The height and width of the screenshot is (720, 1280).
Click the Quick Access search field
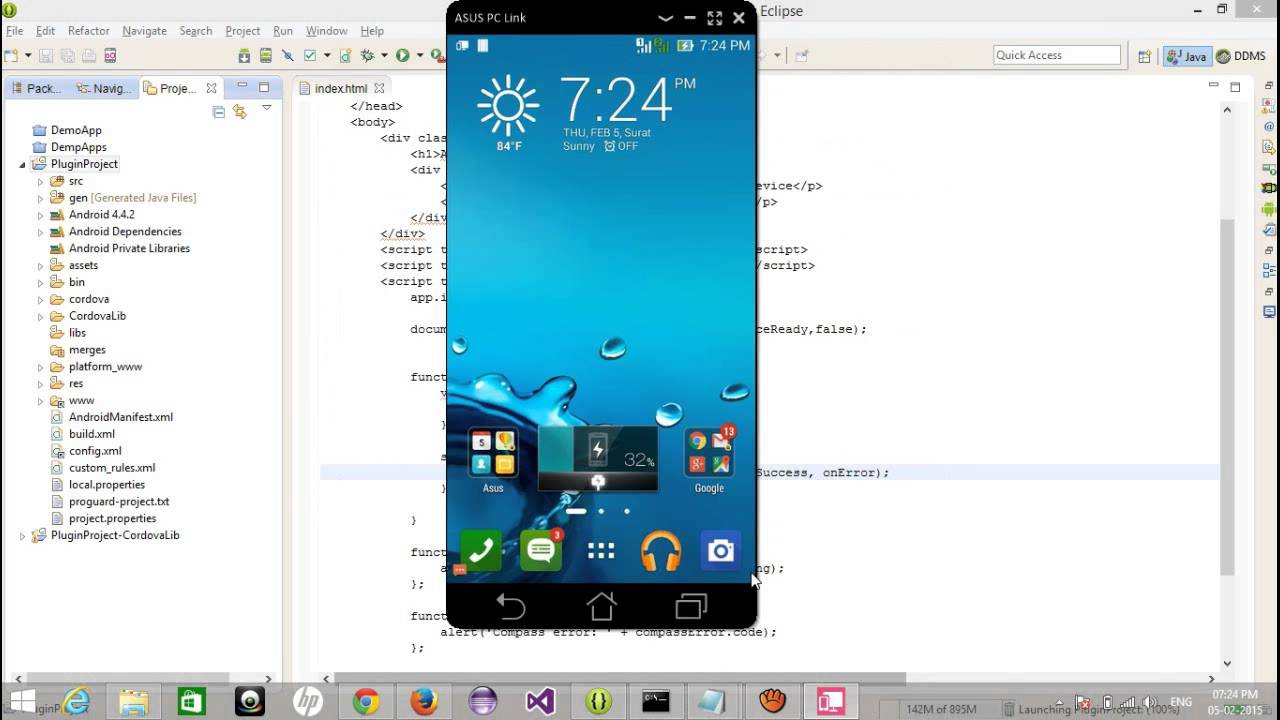[1057, 55]
